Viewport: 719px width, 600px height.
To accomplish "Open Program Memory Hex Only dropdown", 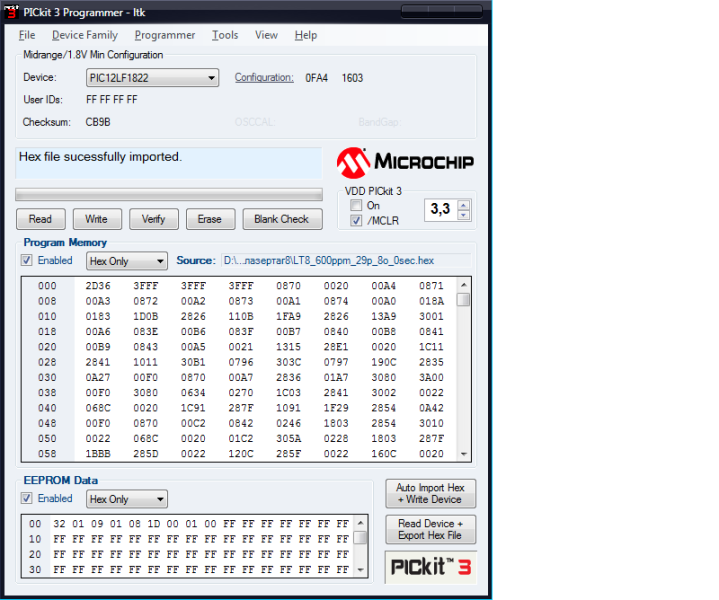I will [127, 261].
